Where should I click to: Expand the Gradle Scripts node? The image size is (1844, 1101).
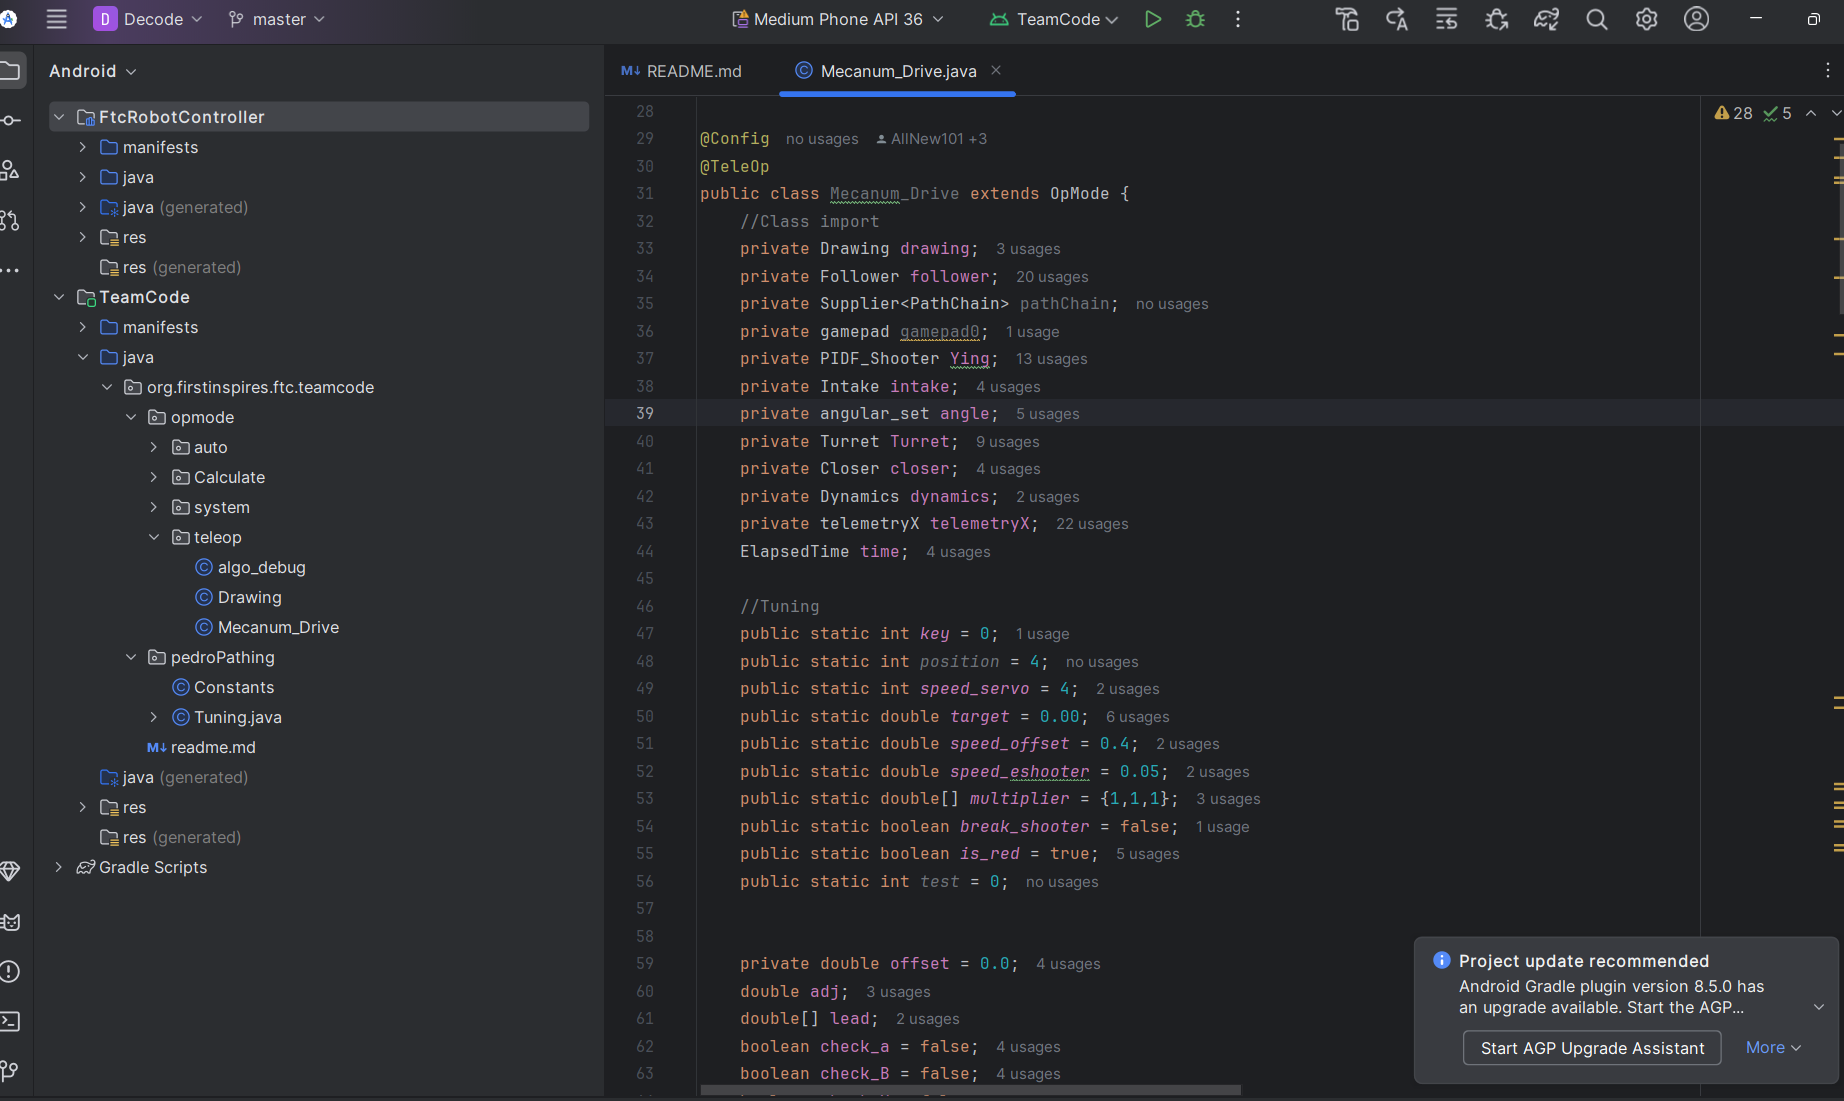(x=59, y=867)
